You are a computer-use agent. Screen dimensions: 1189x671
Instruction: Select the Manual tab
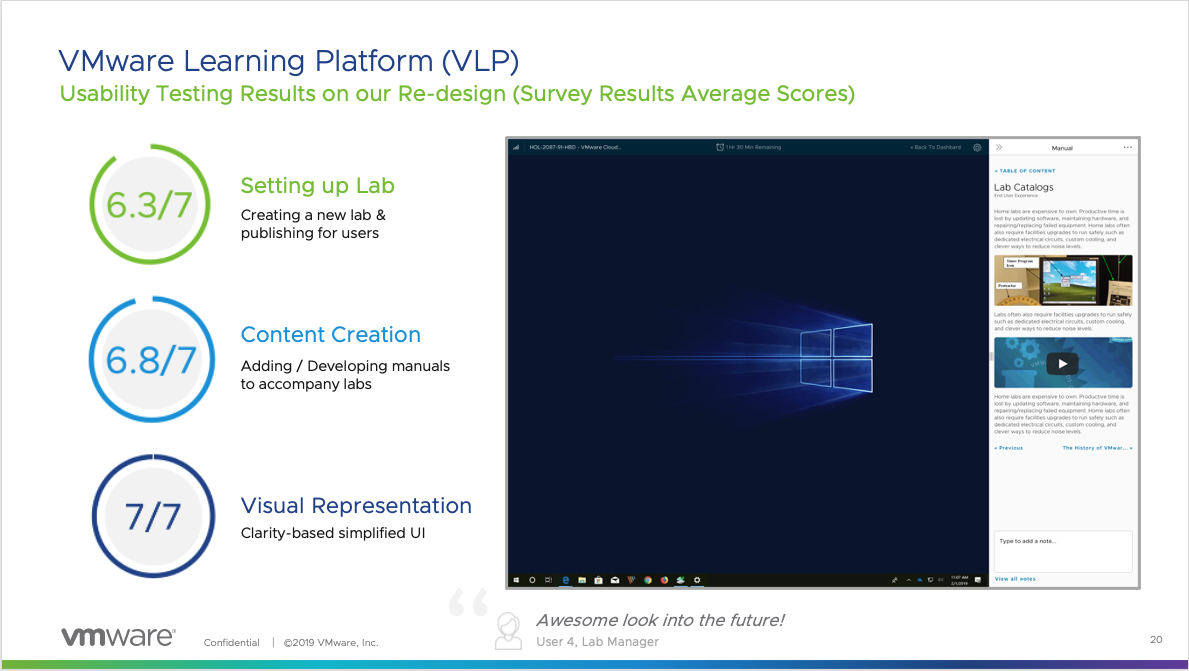[1062, 147]
